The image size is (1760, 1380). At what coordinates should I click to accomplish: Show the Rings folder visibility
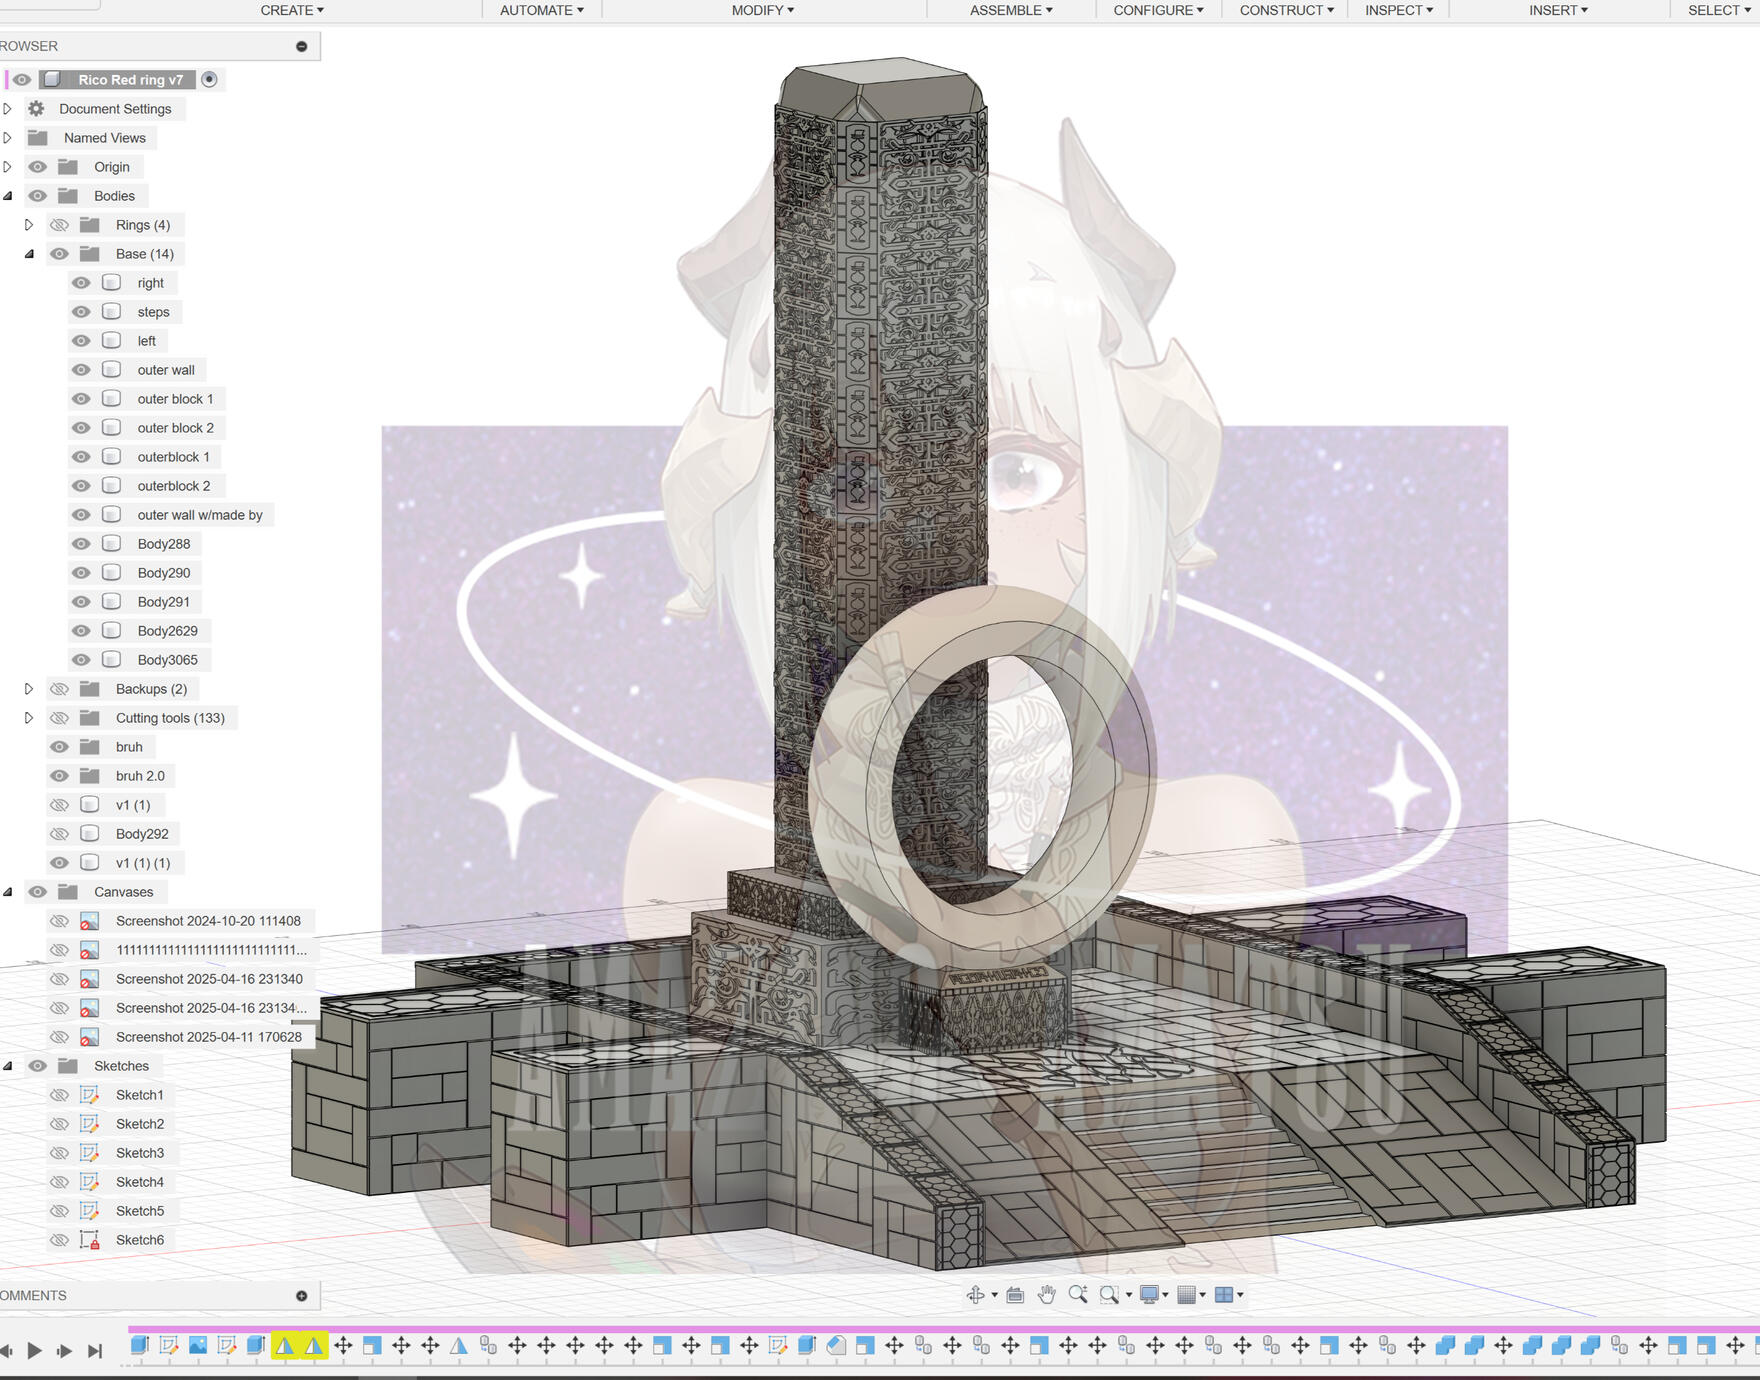pos(60,225)
